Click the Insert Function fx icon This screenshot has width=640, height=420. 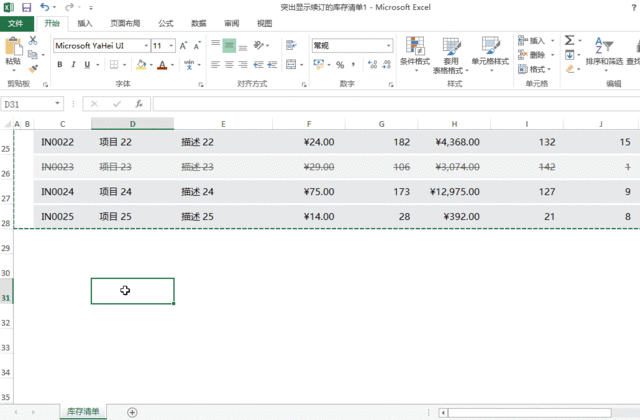(137, 103)
